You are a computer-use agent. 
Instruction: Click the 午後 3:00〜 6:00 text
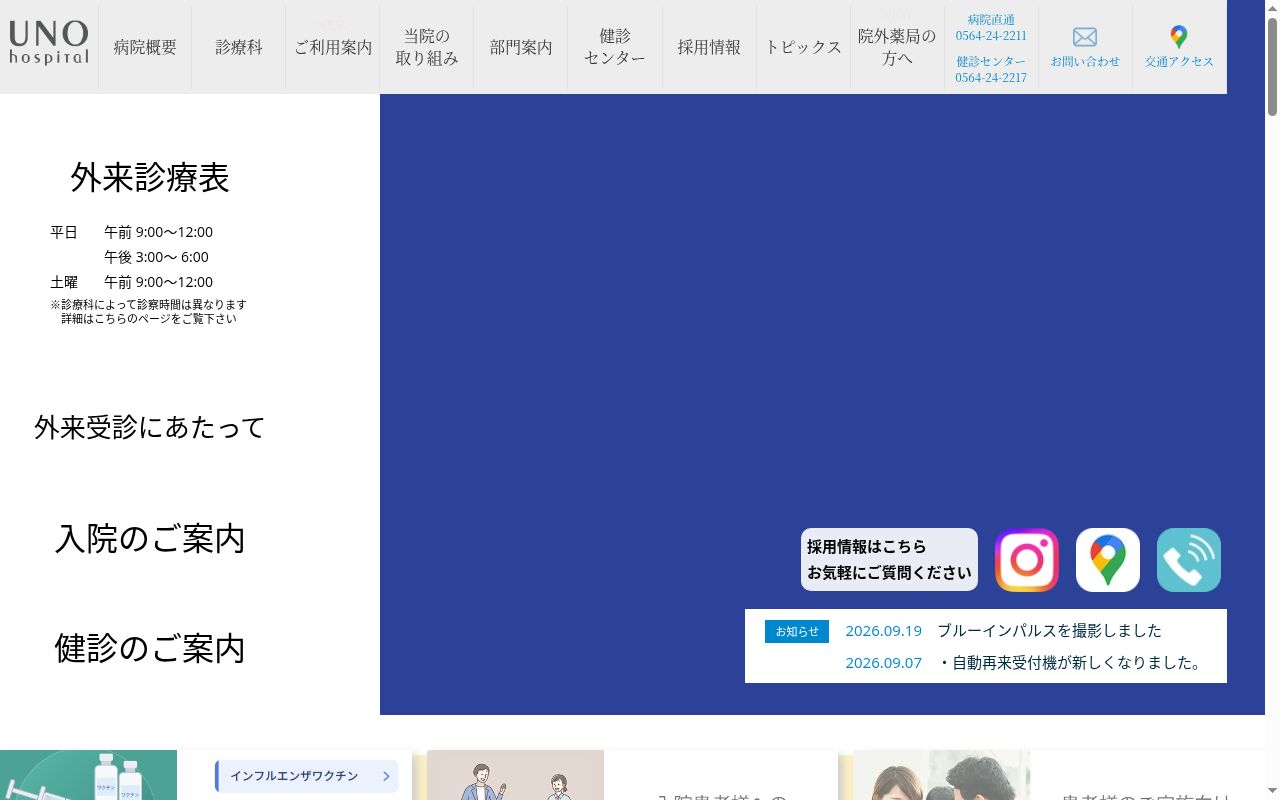click(156, 257)
